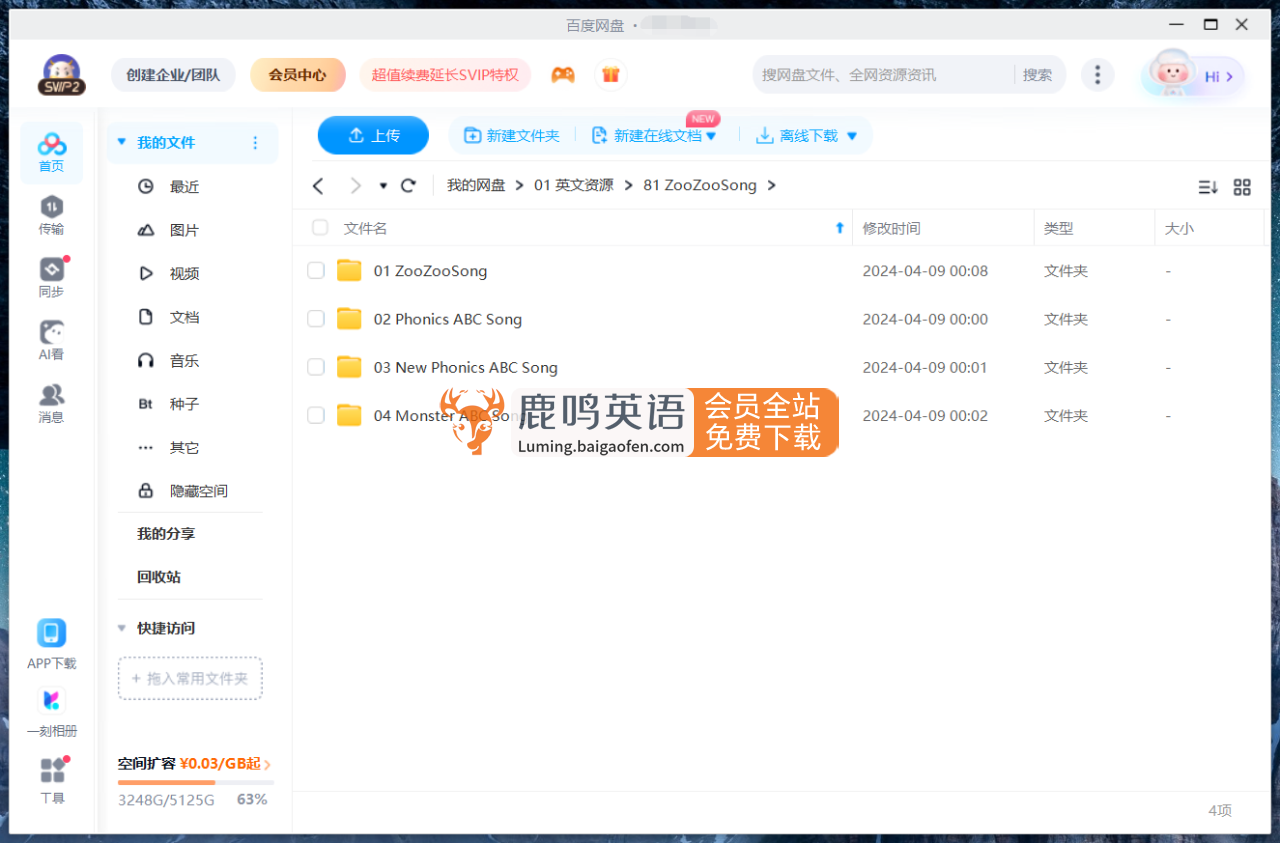Click 空间扩容 ¥0.03/GB起 link

[x=195, y=764]
